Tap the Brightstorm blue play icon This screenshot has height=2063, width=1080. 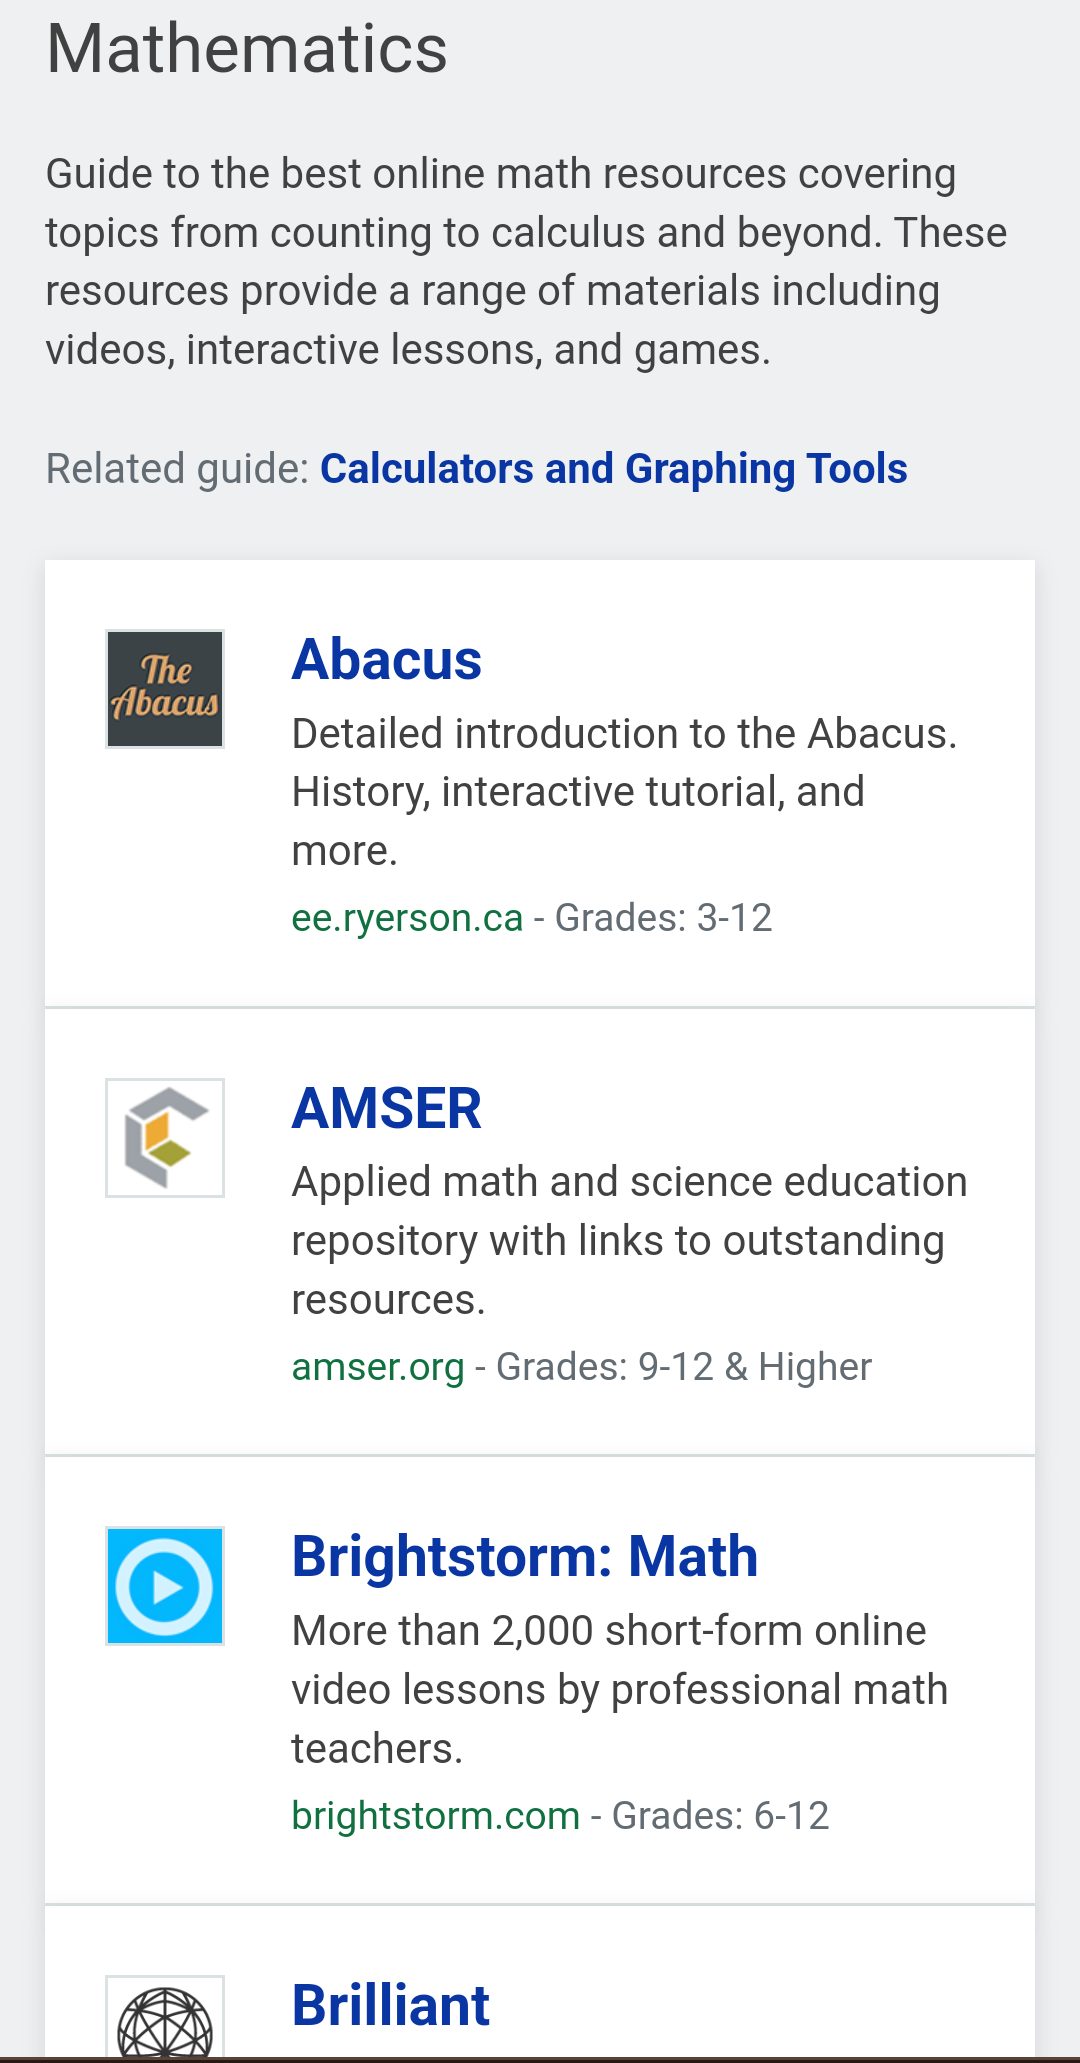165,1586
